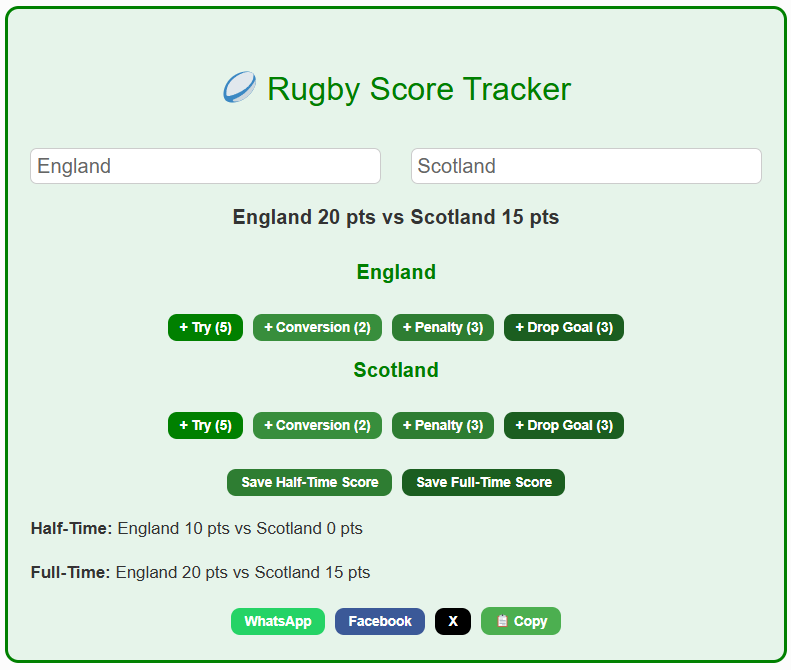Click the rugby ball icon in title

pos(240,87)
